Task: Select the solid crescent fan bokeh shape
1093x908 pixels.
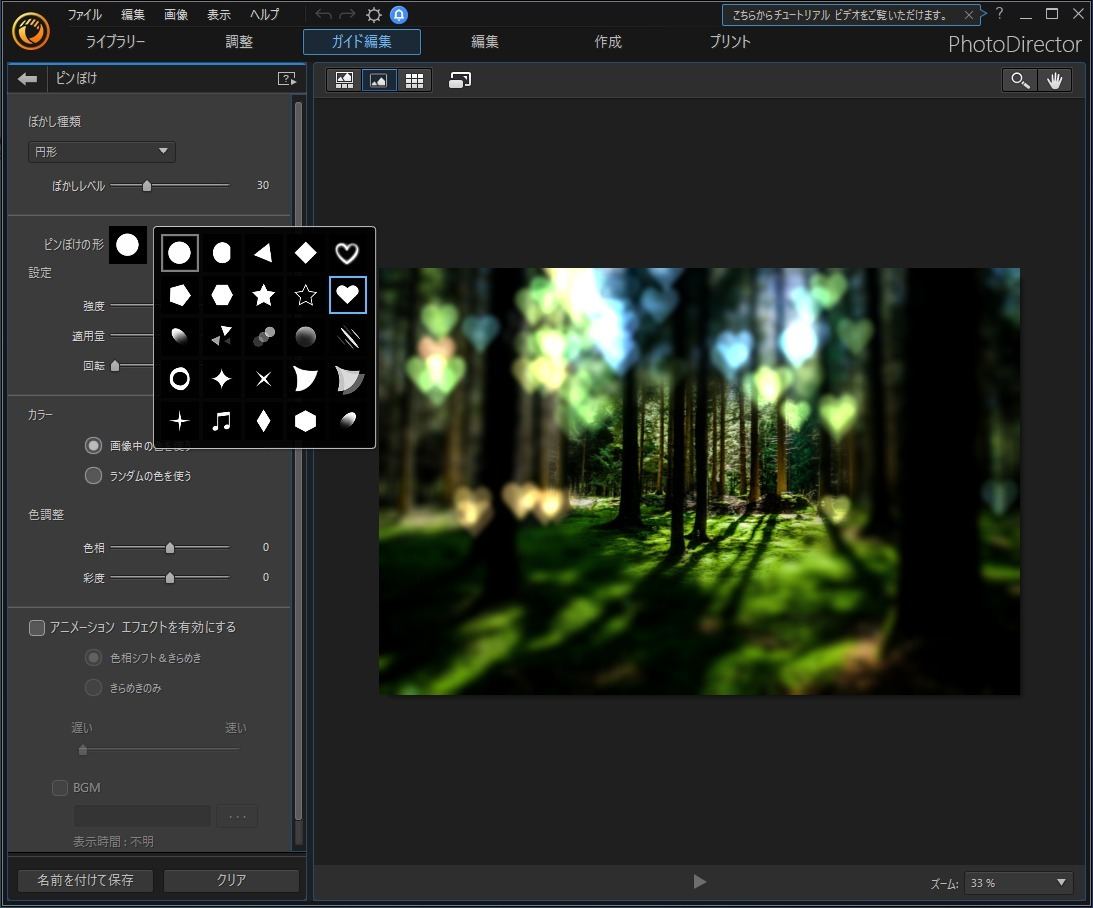Action: [305, 379]
